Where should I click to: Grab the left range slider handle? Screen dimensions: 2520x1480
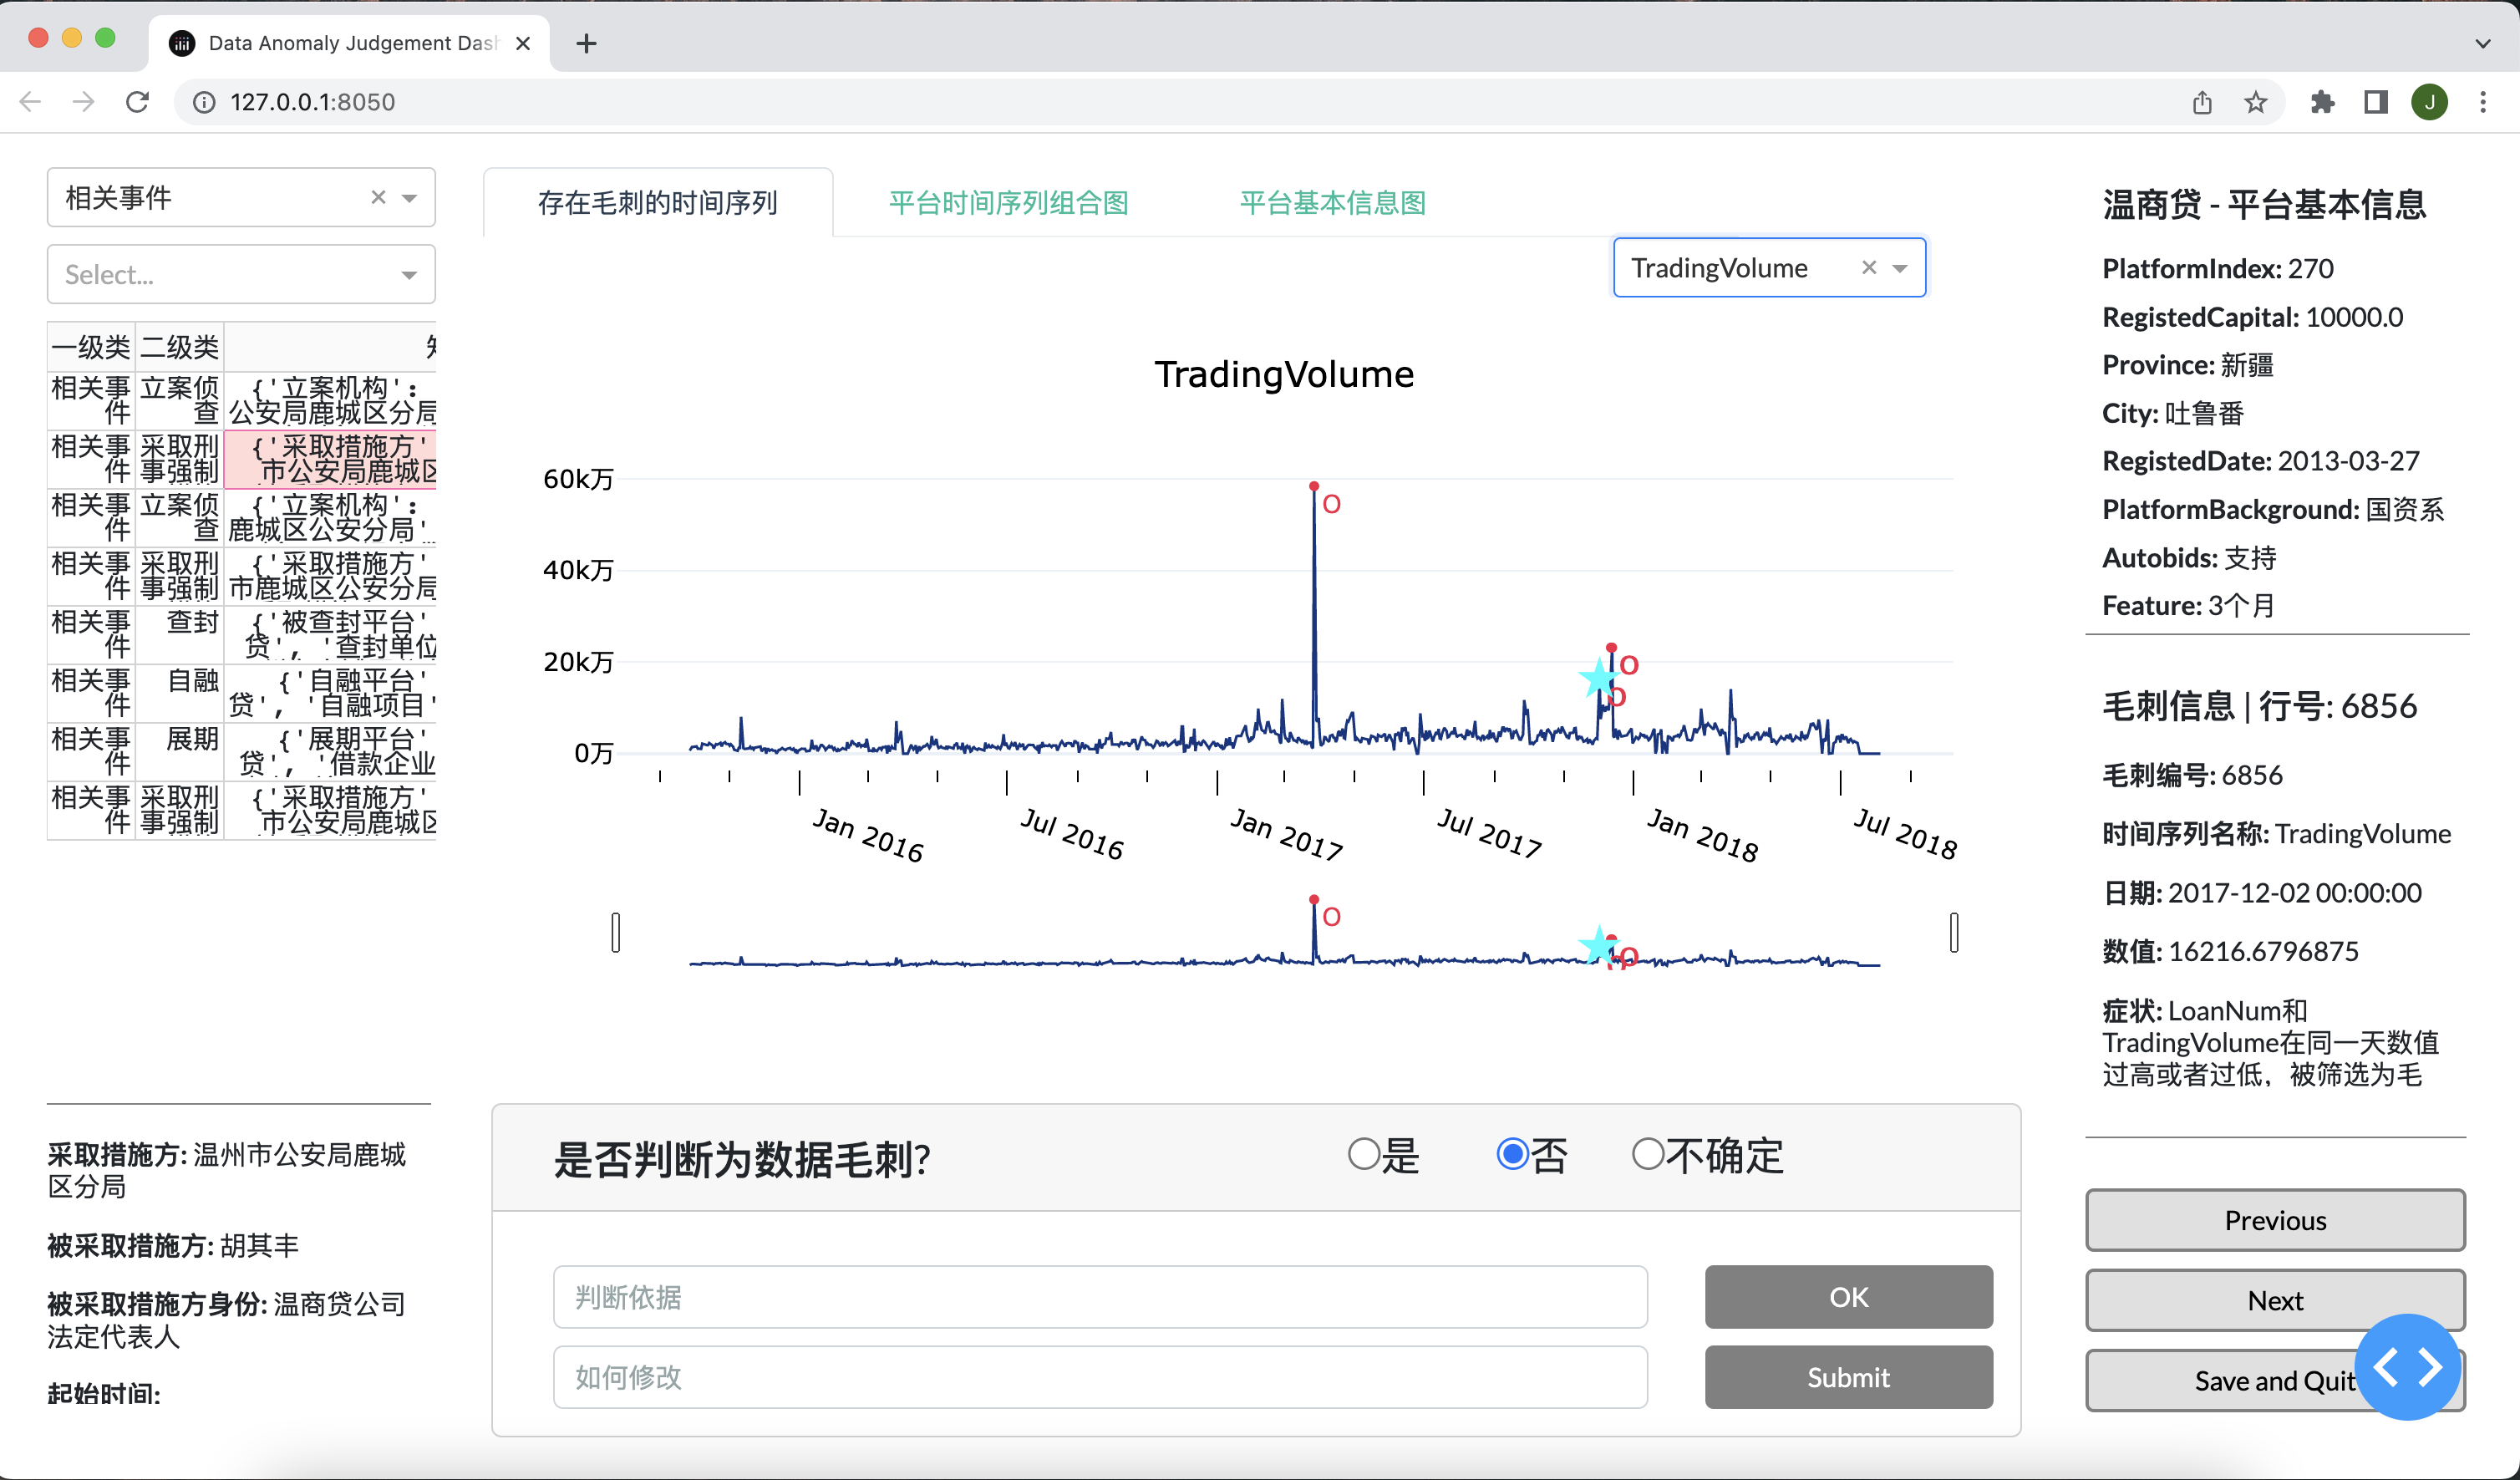616,932
